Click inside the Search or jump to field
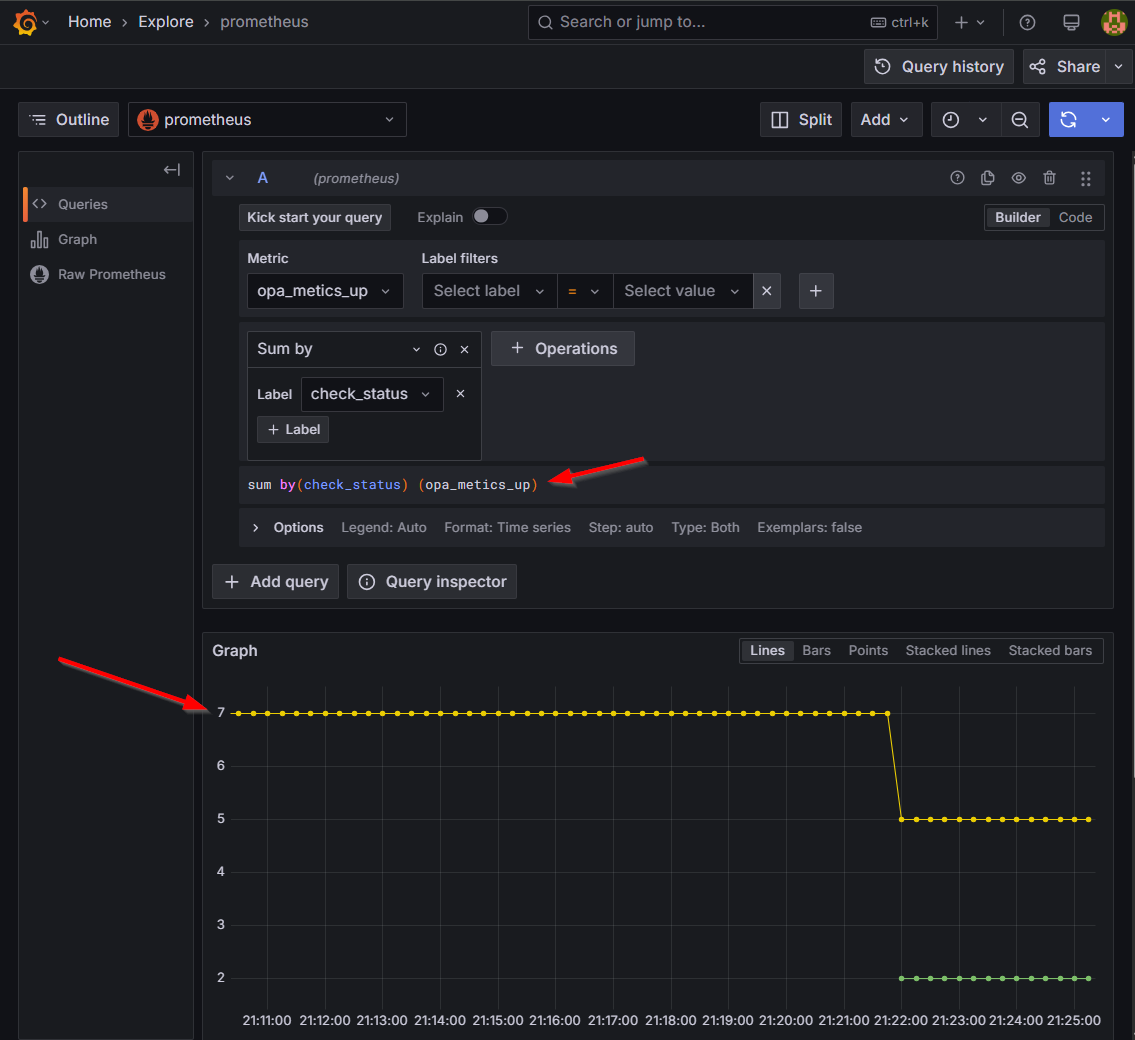Image resolution: width=1135 pixels, height=1040 pixels. 700,21
